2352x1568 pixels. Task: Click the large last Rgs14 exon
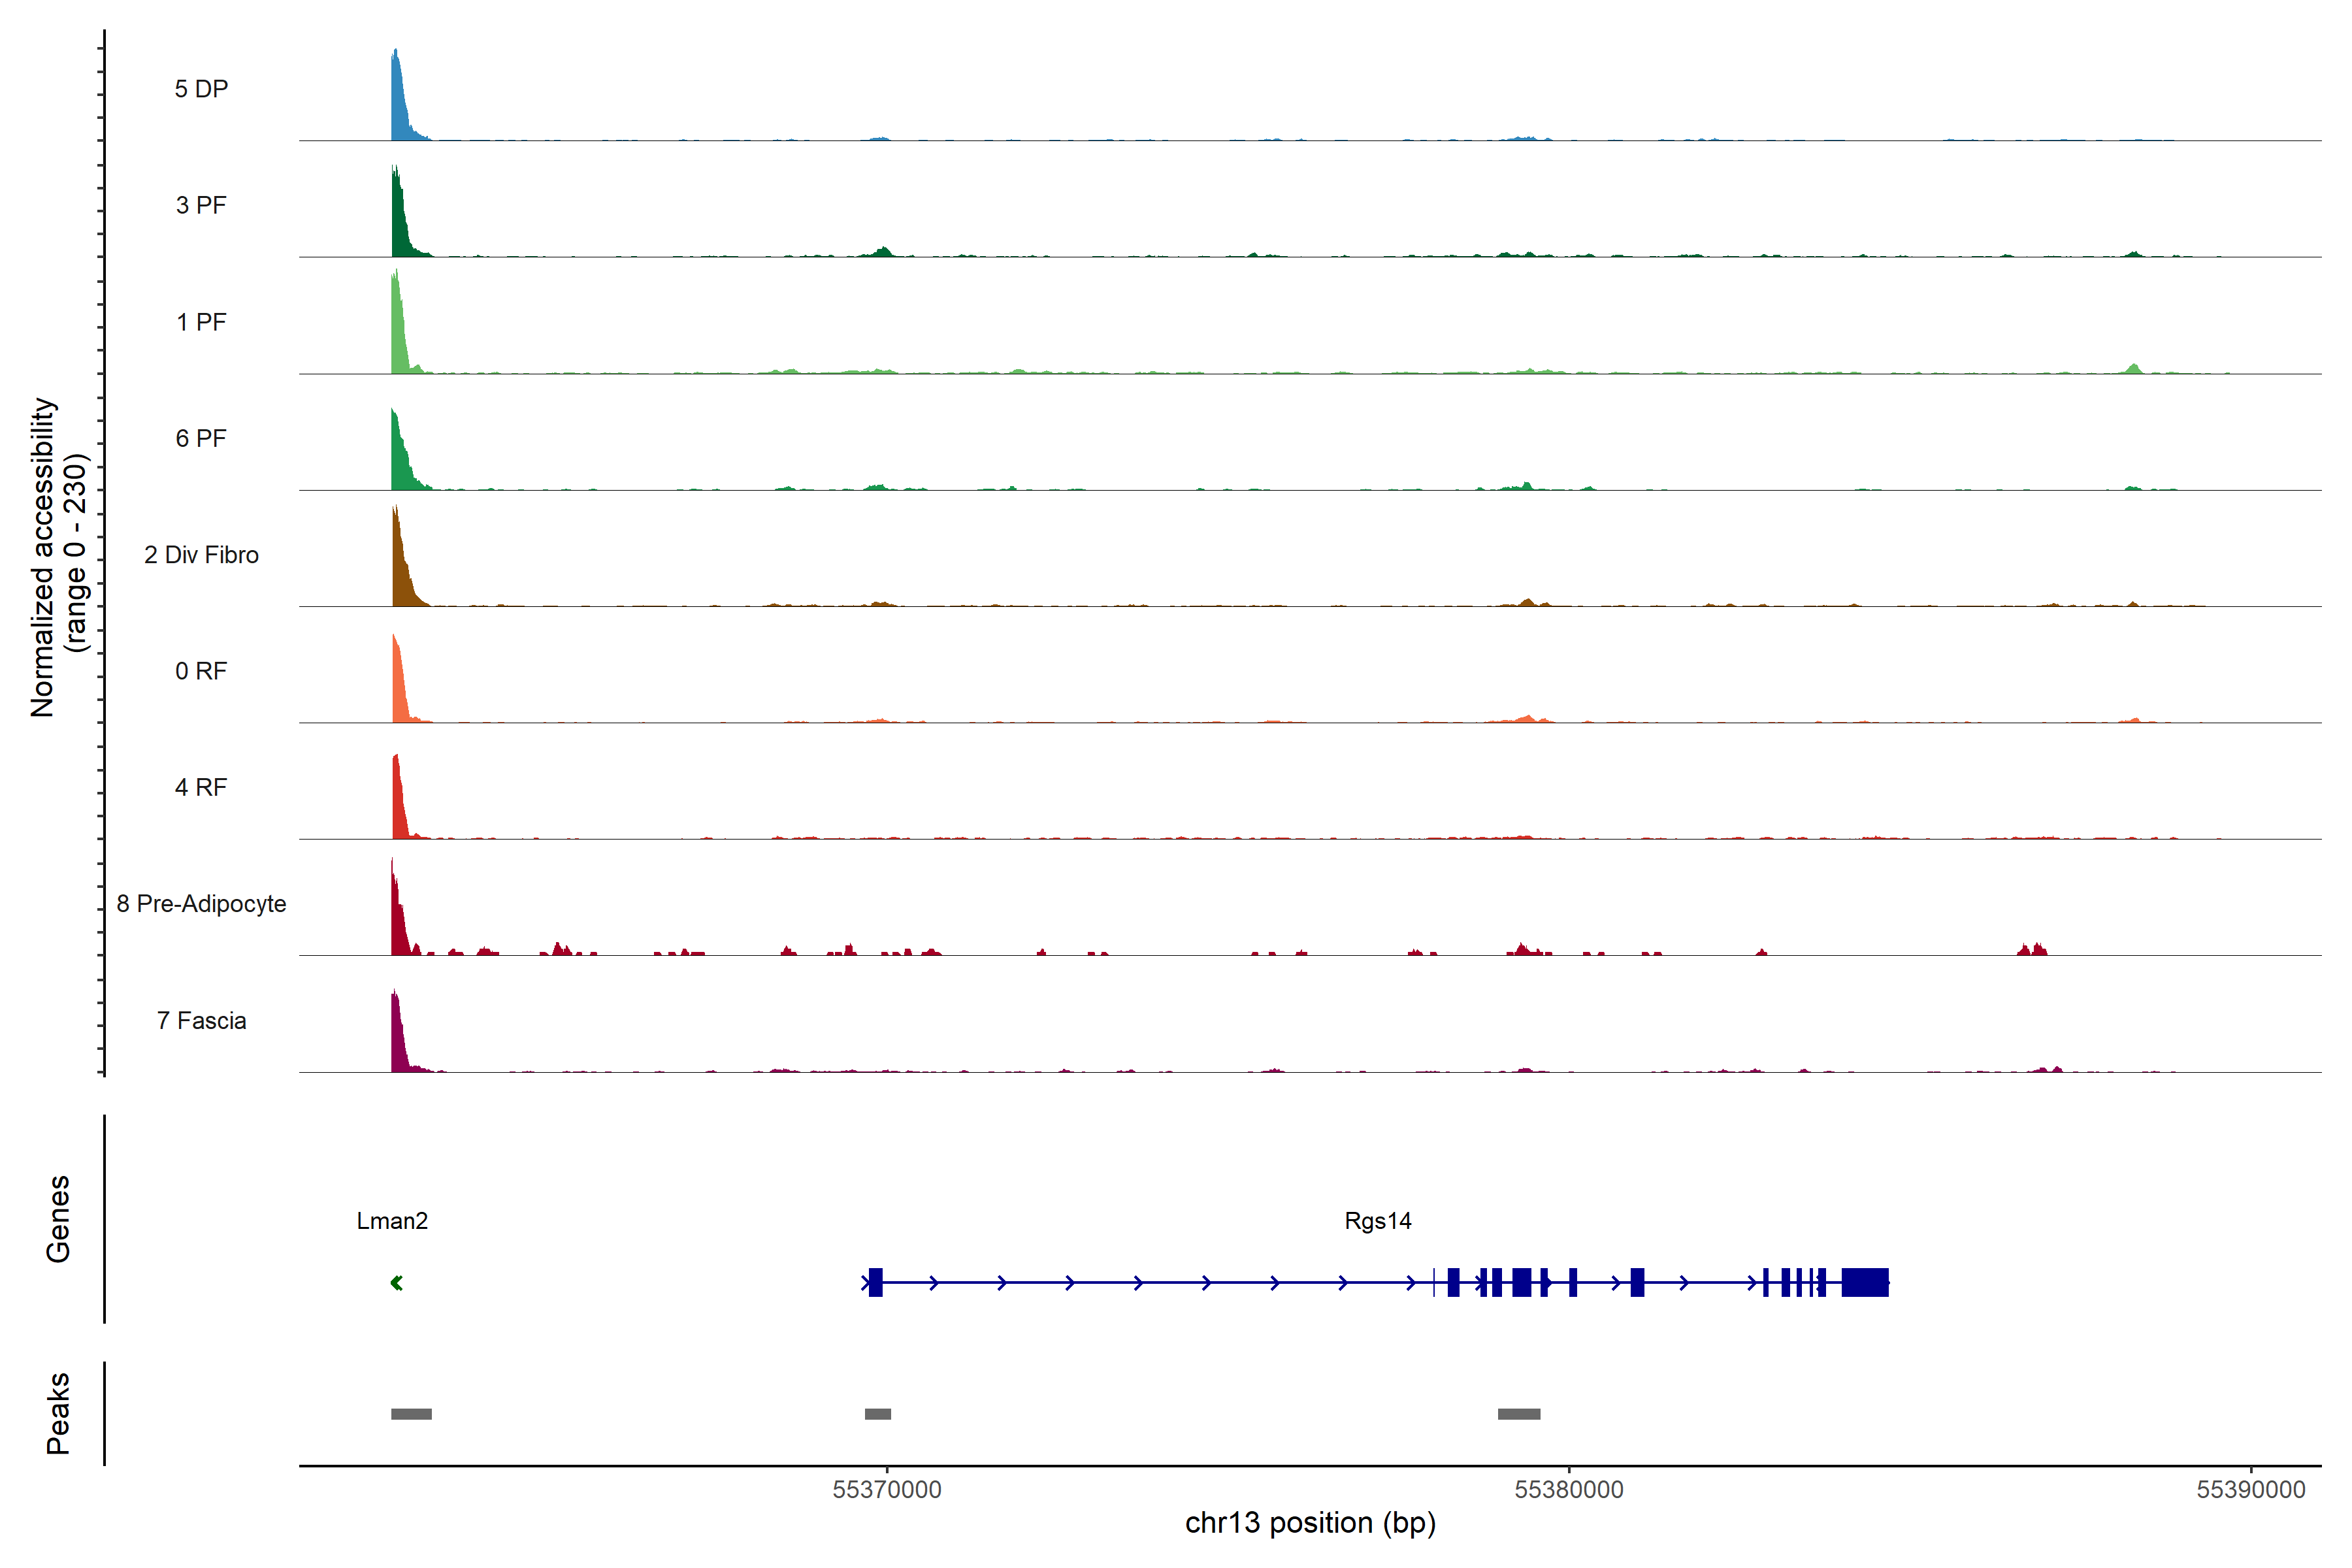click(x=1865, y=1282)
